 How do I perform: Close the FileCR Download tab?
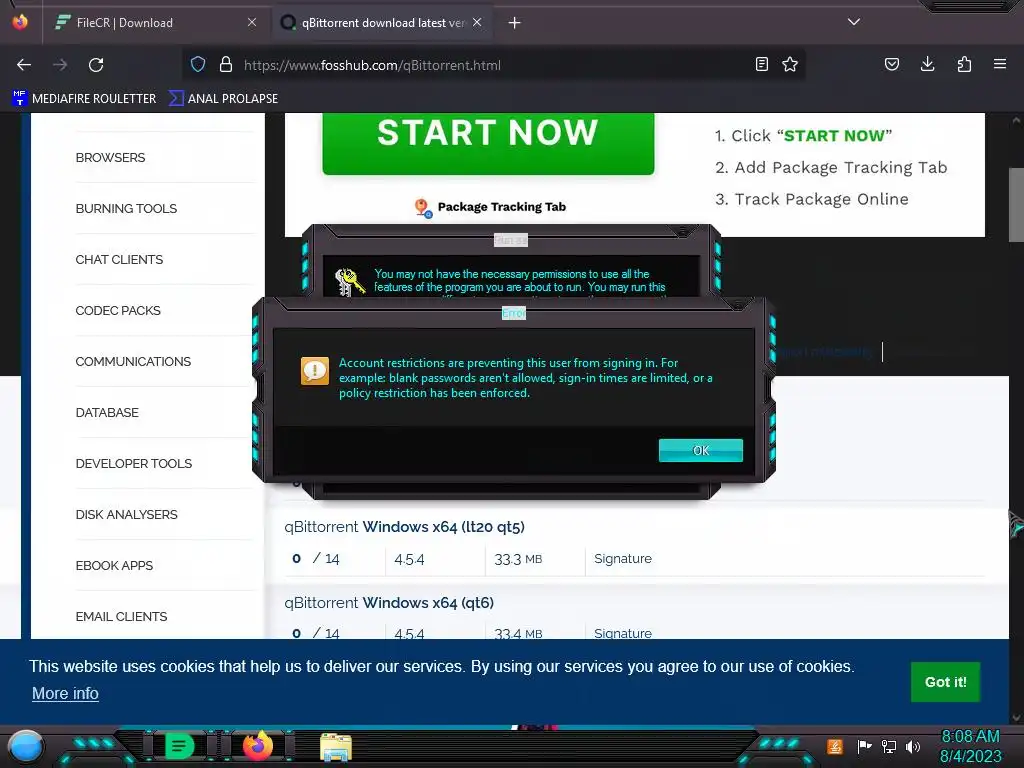point(252,22)
